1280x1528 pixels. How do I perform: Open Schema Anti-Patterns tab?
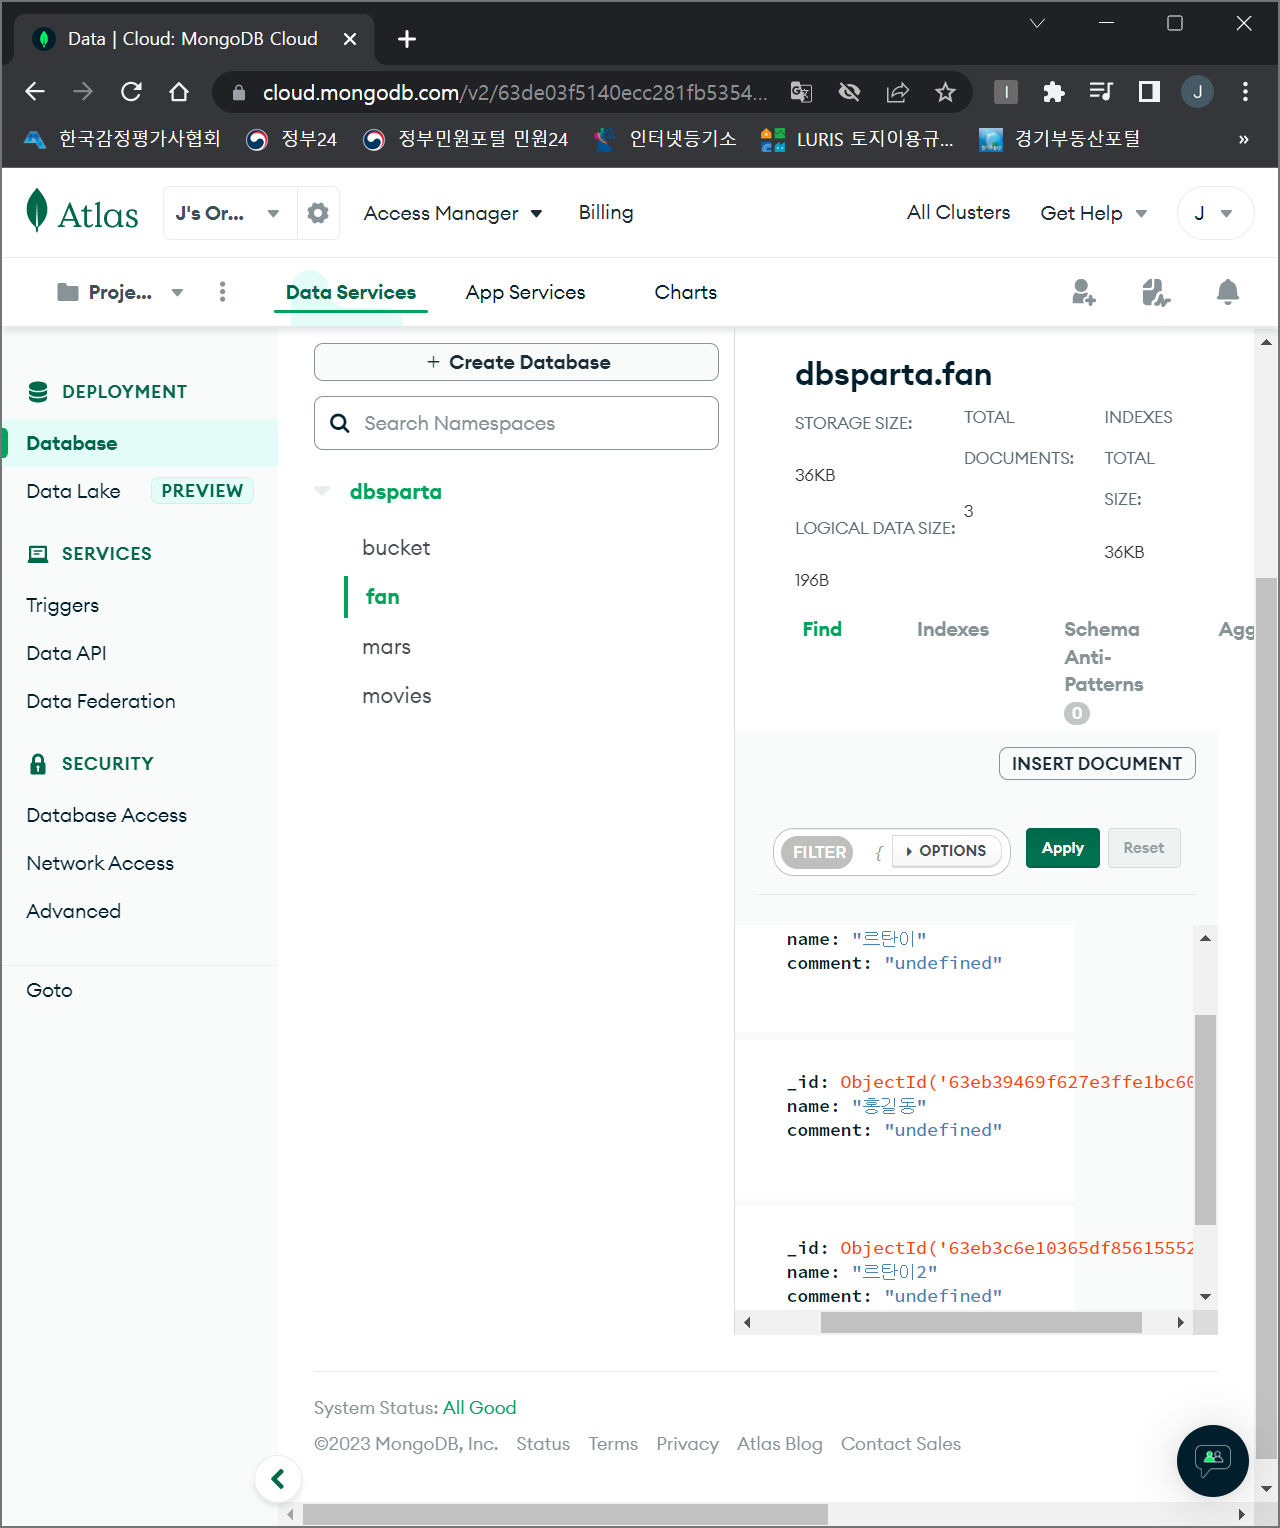click(1103, 657)
